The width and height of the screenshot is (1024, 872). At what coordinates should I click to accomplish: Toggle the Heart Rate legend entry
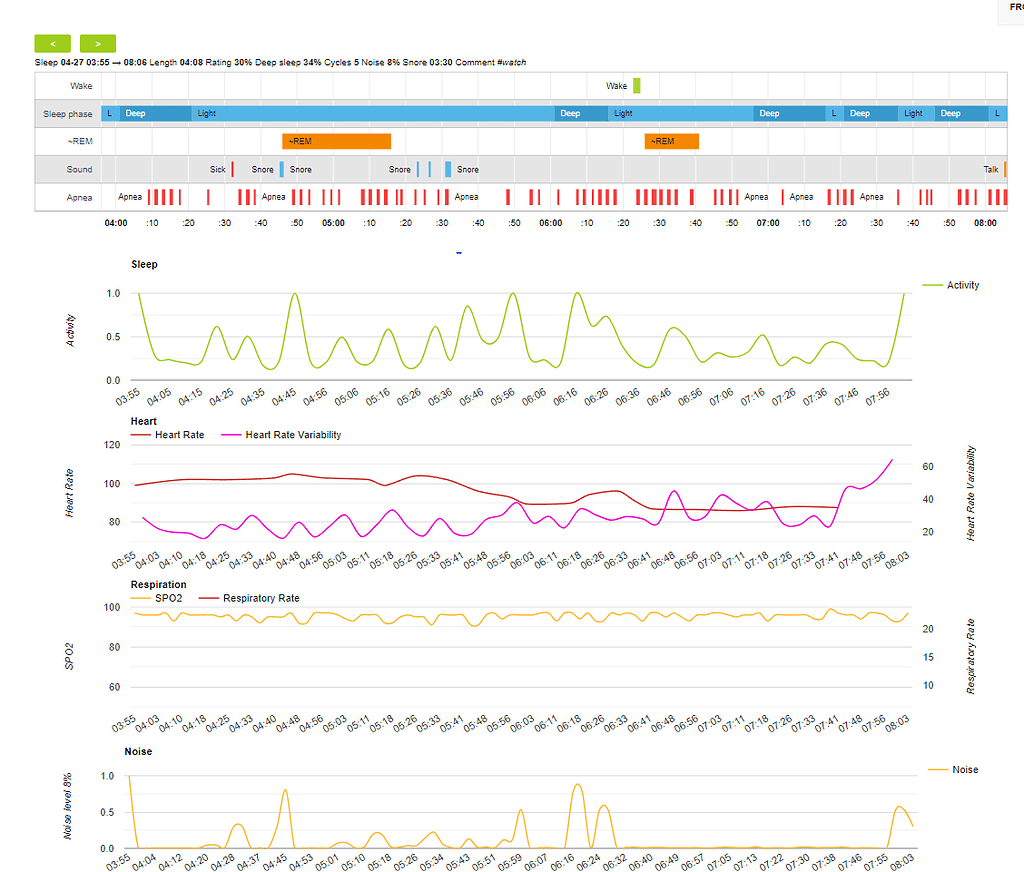pyautogui.click(x=168, y=435)
